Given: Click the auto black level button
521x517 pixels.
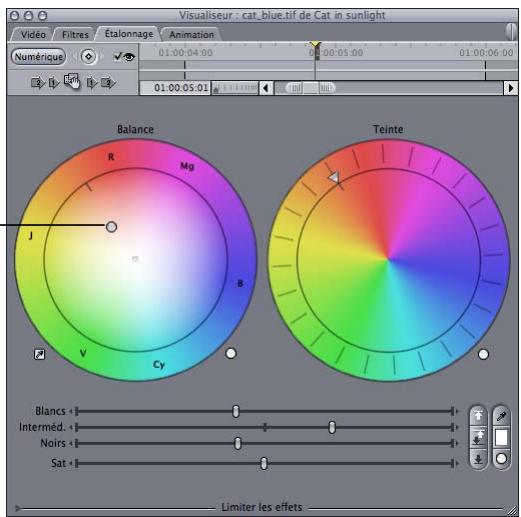Looking at the screenshot, I should click(478, 459).
